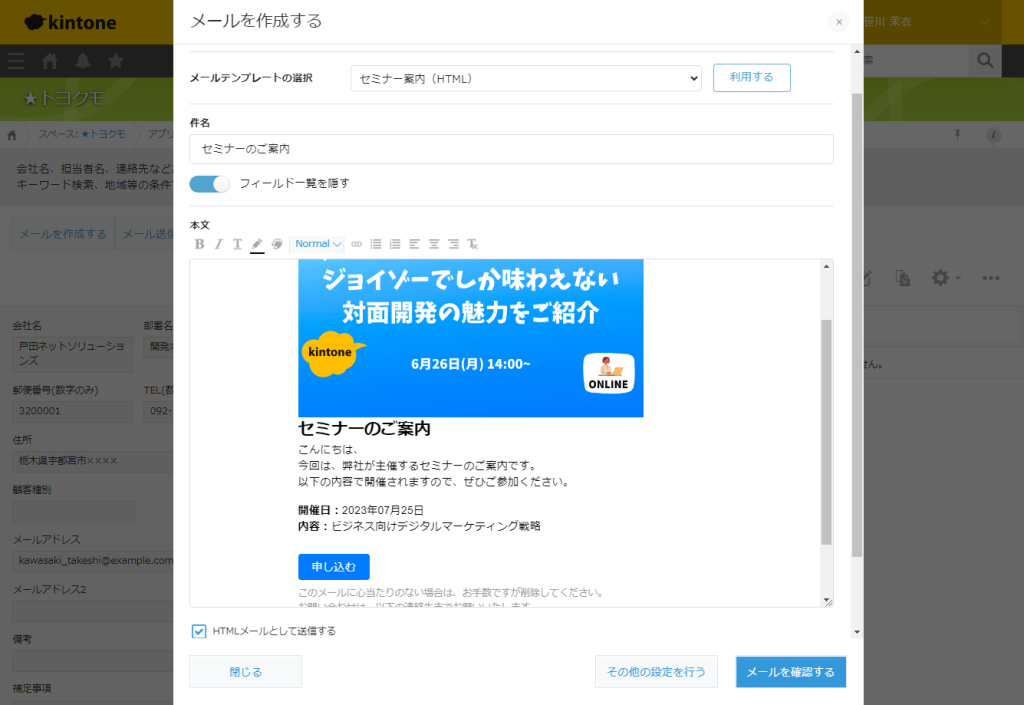This screenshot has height=705, width=1024.
Task: Click the kintone logo
Action: coord(71,22)
